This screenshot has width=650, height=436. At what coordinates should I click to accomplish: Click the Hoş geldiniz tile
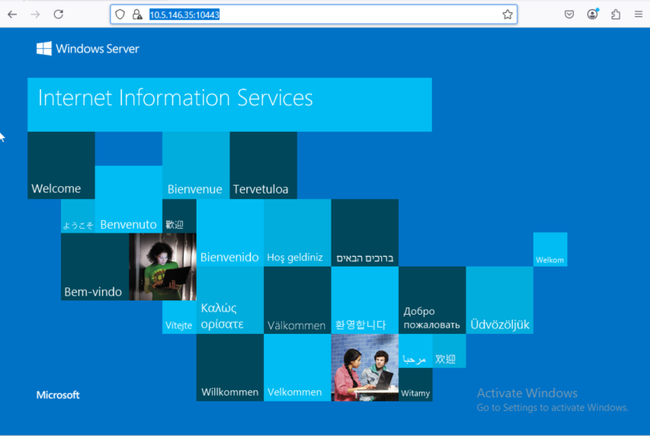[297, 233]
